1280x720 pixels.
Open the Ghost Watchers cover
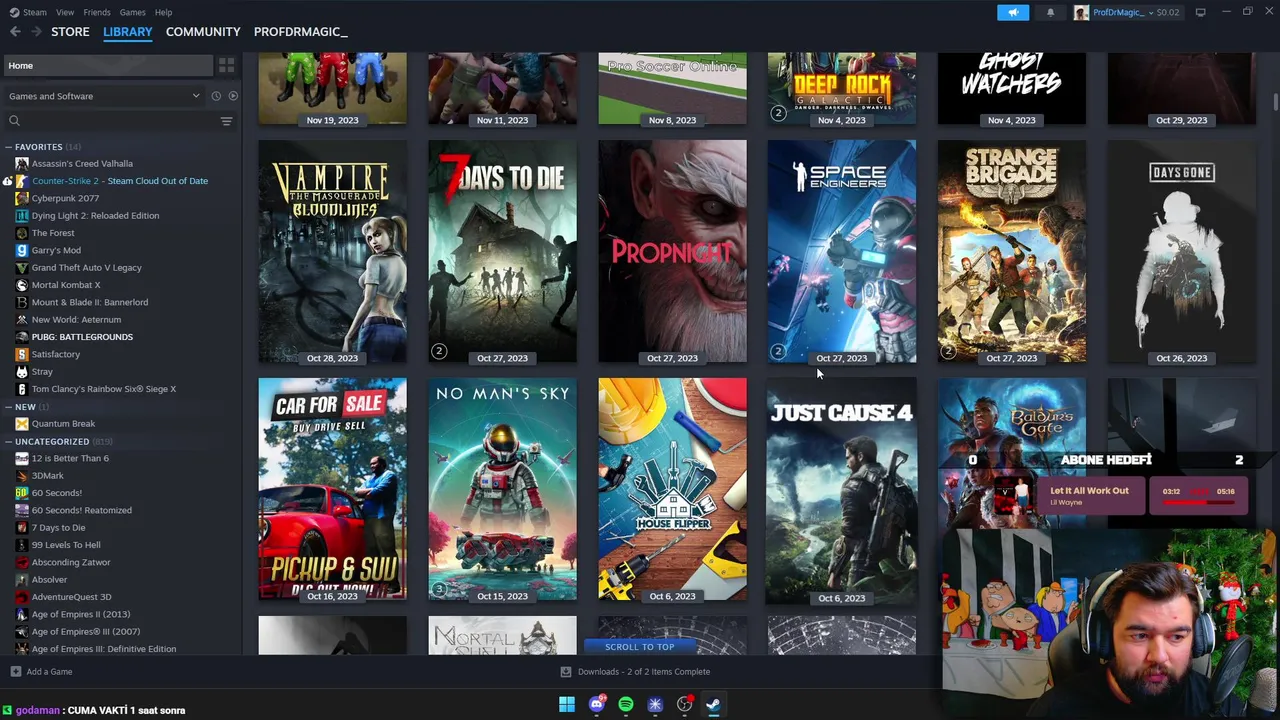click(1012, 89)
